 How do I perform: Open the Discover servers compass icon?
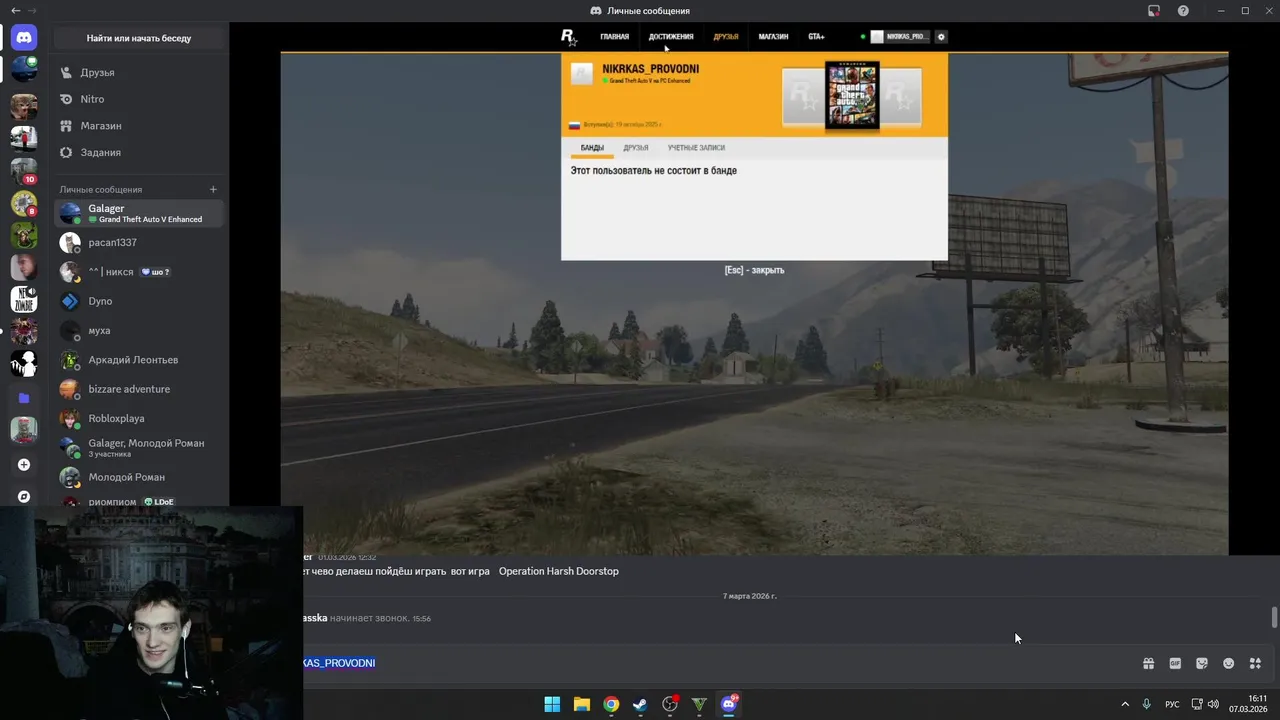(x=24, y=497)
